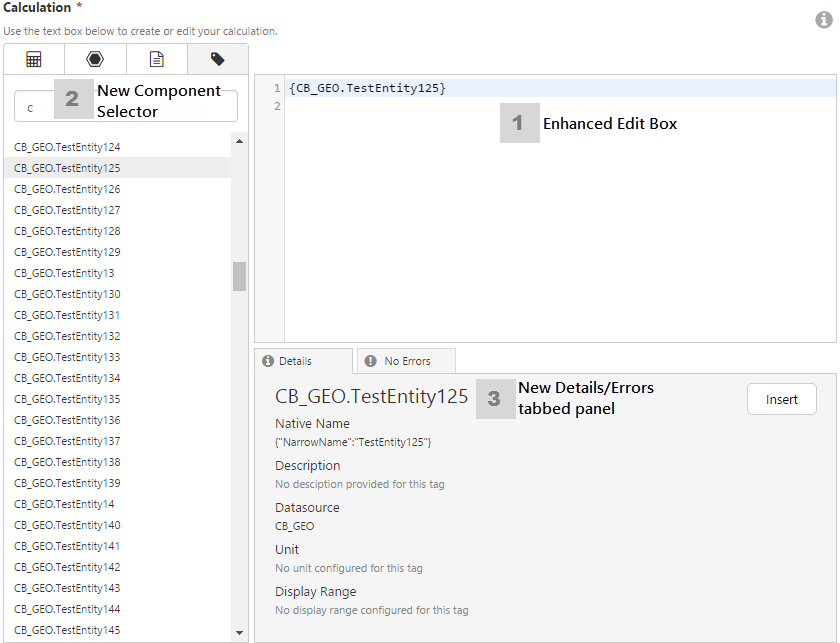This screenshot has height=643, width=840.
Task: Open the calculator functions tab icon
Action: pos(34,60)
